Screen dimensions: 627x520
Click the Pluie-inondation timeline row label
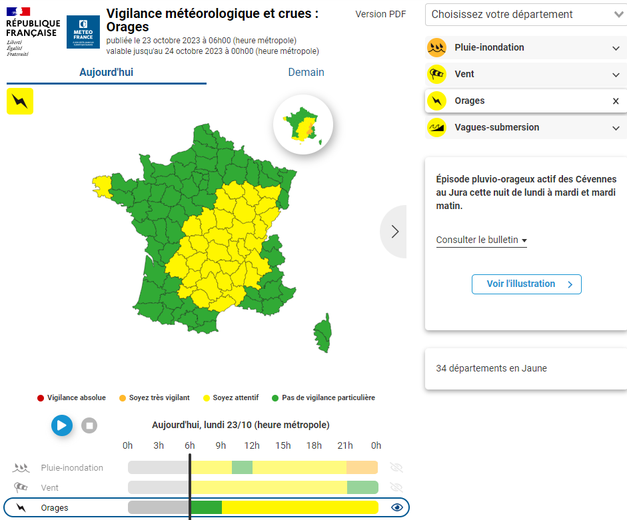point(72,468)
